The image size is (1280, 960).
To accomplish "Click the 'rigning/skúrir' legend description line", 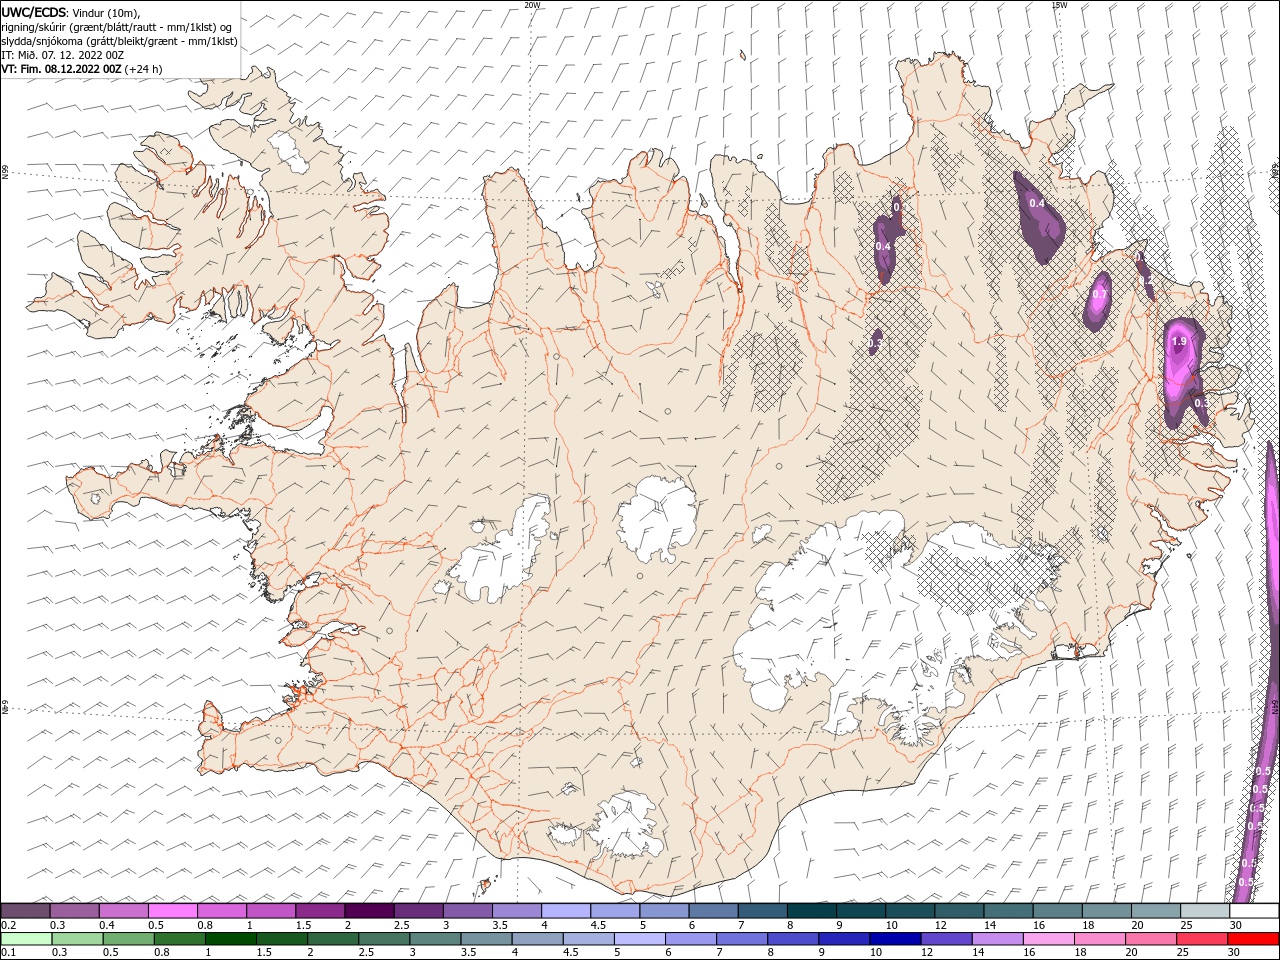I will (117, 27).
